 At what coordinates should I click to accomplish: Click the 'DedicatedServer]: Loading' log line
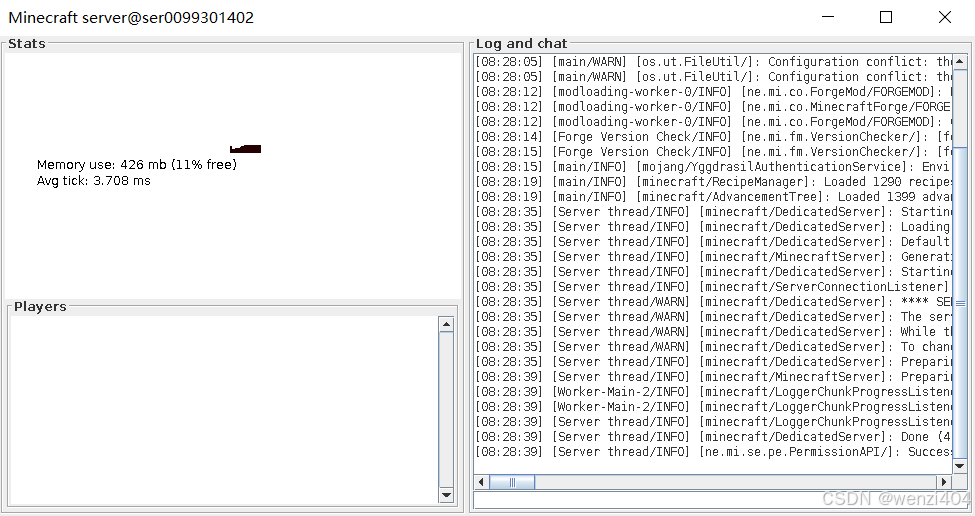click(x=713, y=226)
